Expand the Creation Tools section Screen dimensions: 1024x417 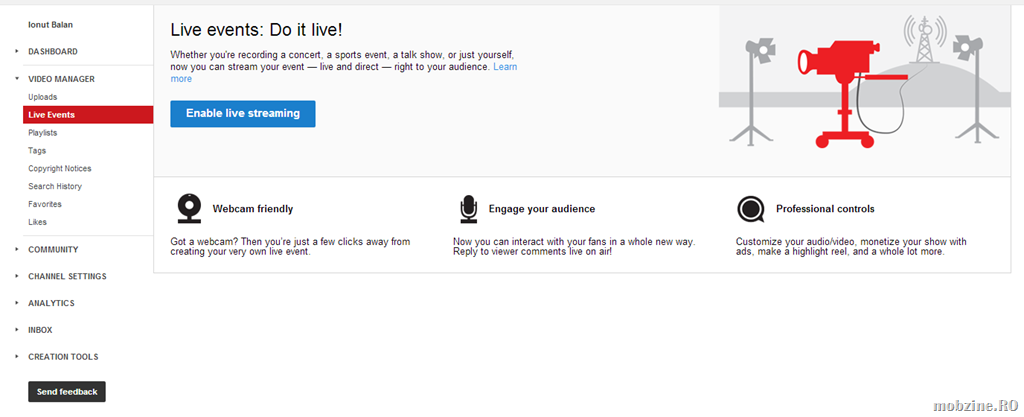click(17, 357)
